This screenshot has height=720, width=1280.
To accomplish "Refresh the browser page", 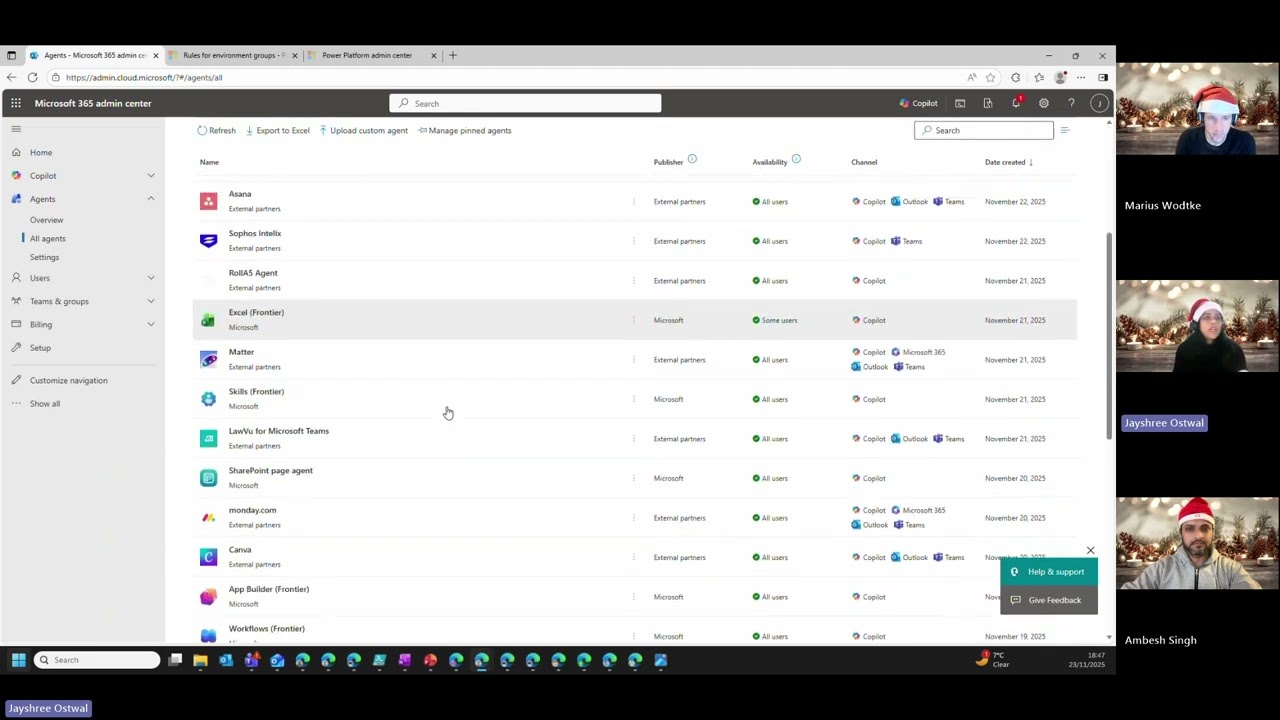I will [33, 77].
